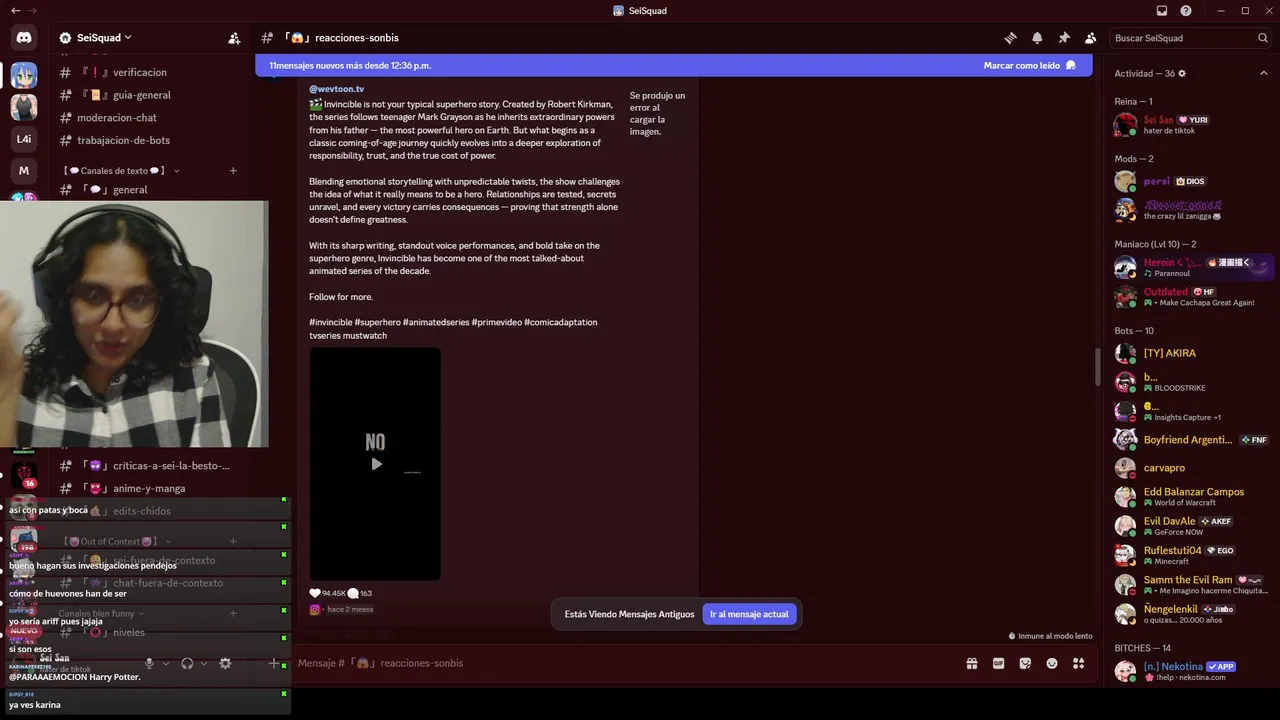This screenshot has height=720, width=1280.
Task: Open the inbox icon in title bar
Action: point(1162,11)
